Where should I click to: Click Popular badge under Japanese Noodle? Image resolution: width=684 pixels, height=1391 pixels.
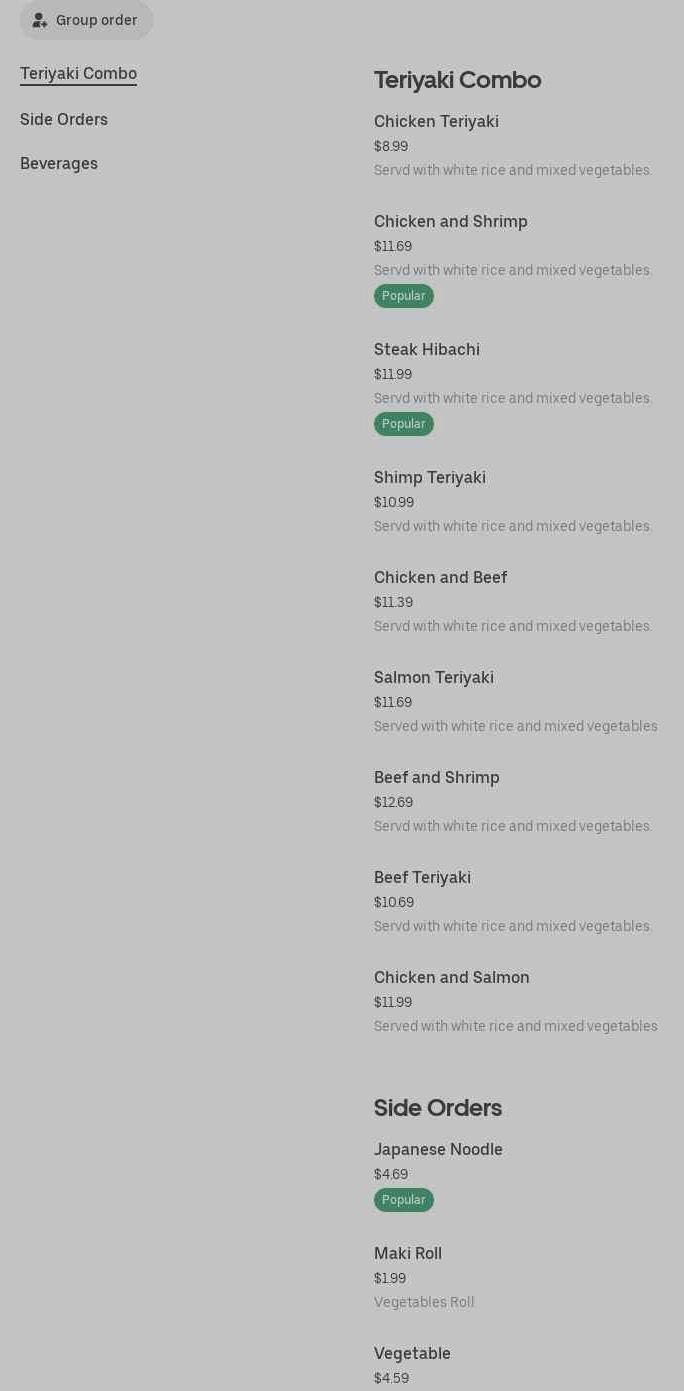point(404,1200)
